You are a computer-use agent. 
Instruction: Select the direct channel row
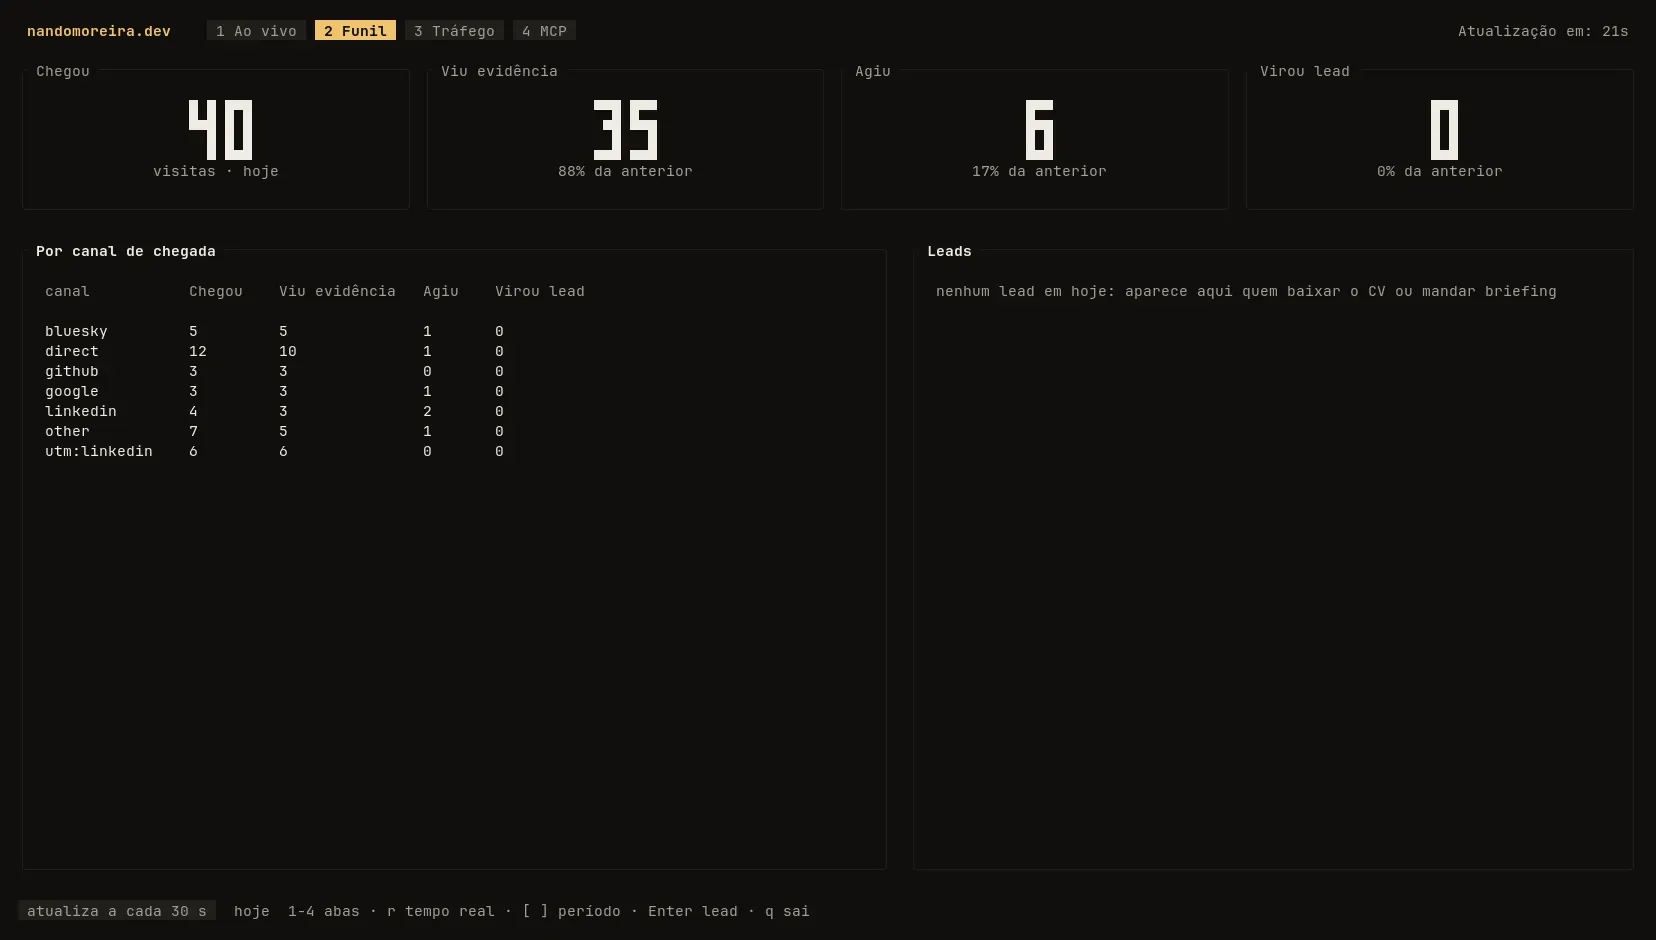coord(454,351)
